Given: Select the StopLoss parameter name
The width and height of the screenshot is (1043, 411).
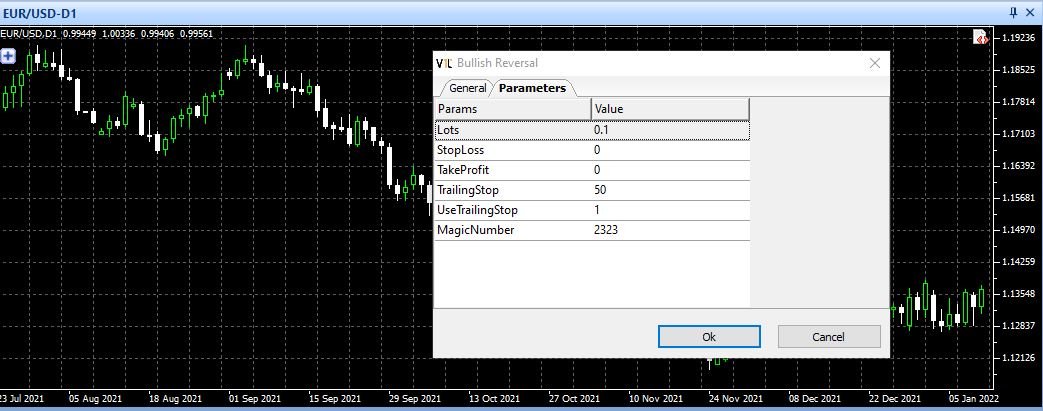Looking at the screenshot, I should pos(461,150).
